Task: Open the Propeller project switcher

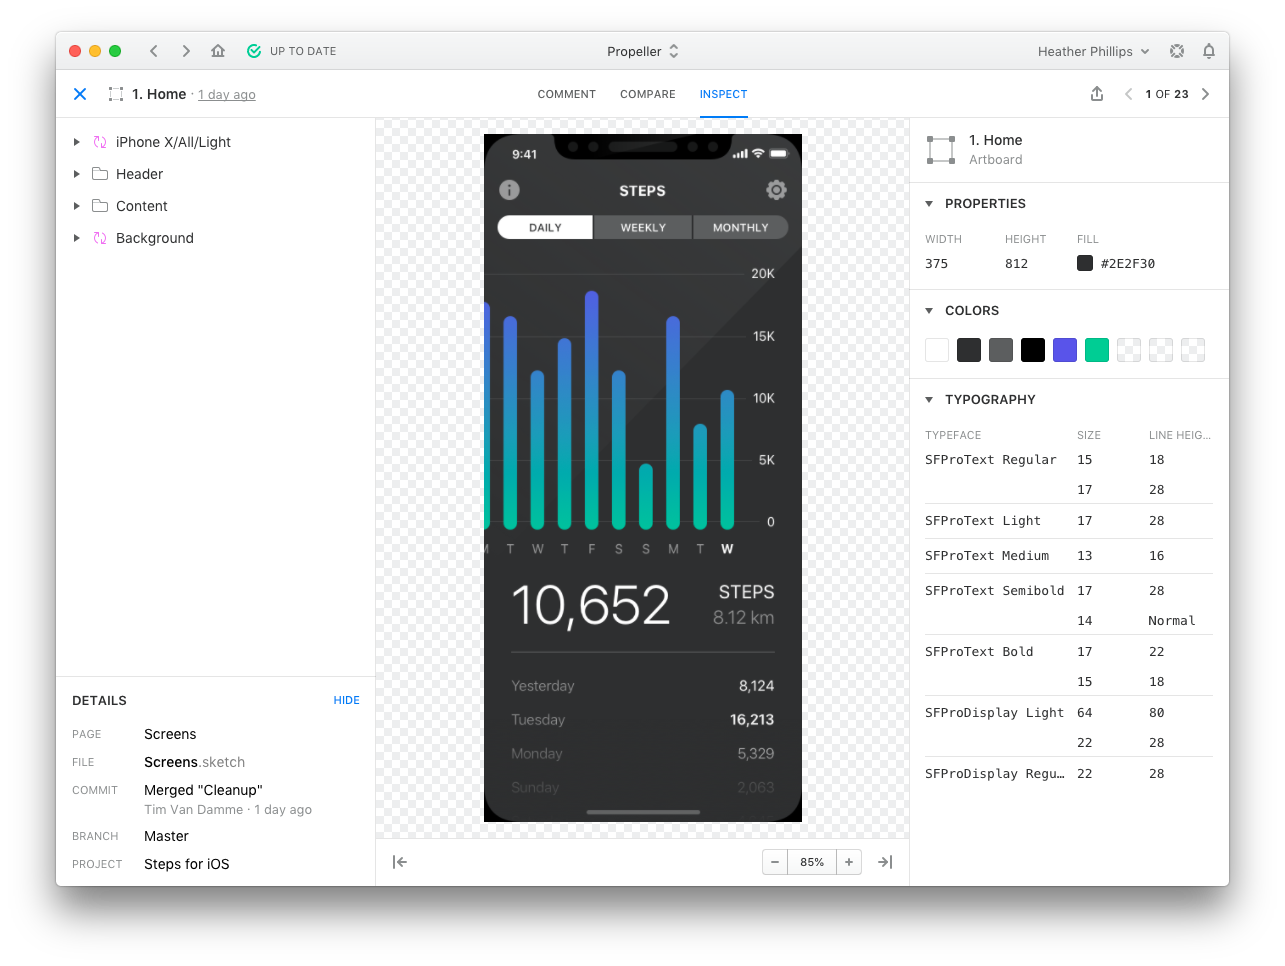Action: [643, 51]
